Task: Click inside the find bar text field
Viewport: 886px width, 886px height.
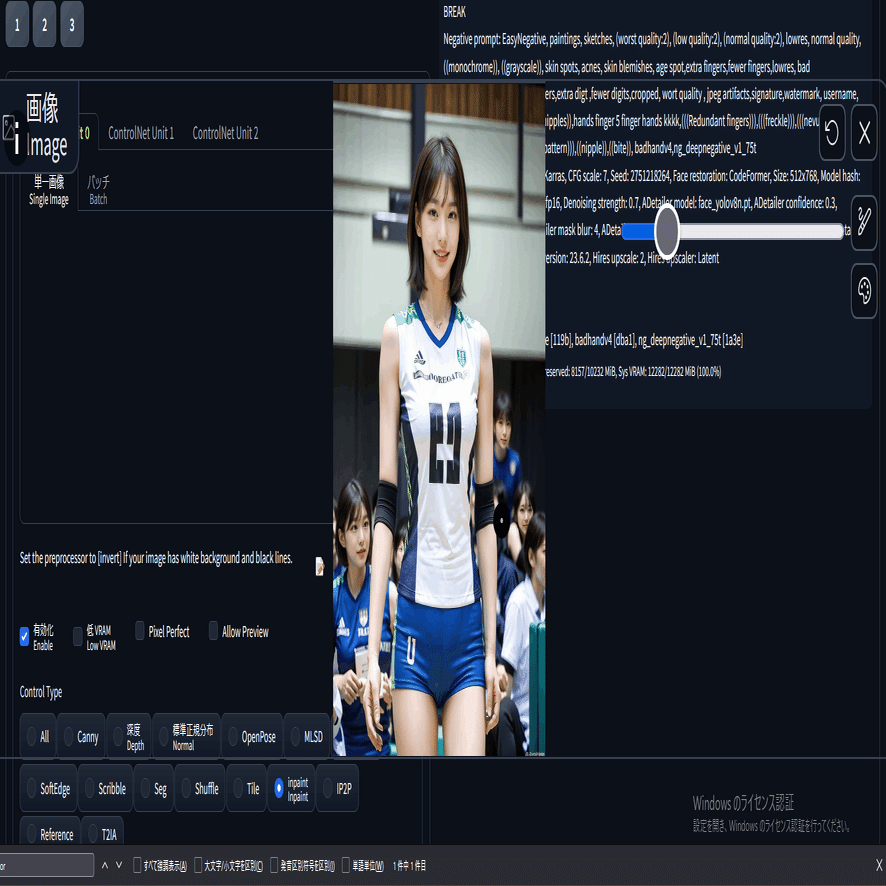Action: [x=47, y=865]
